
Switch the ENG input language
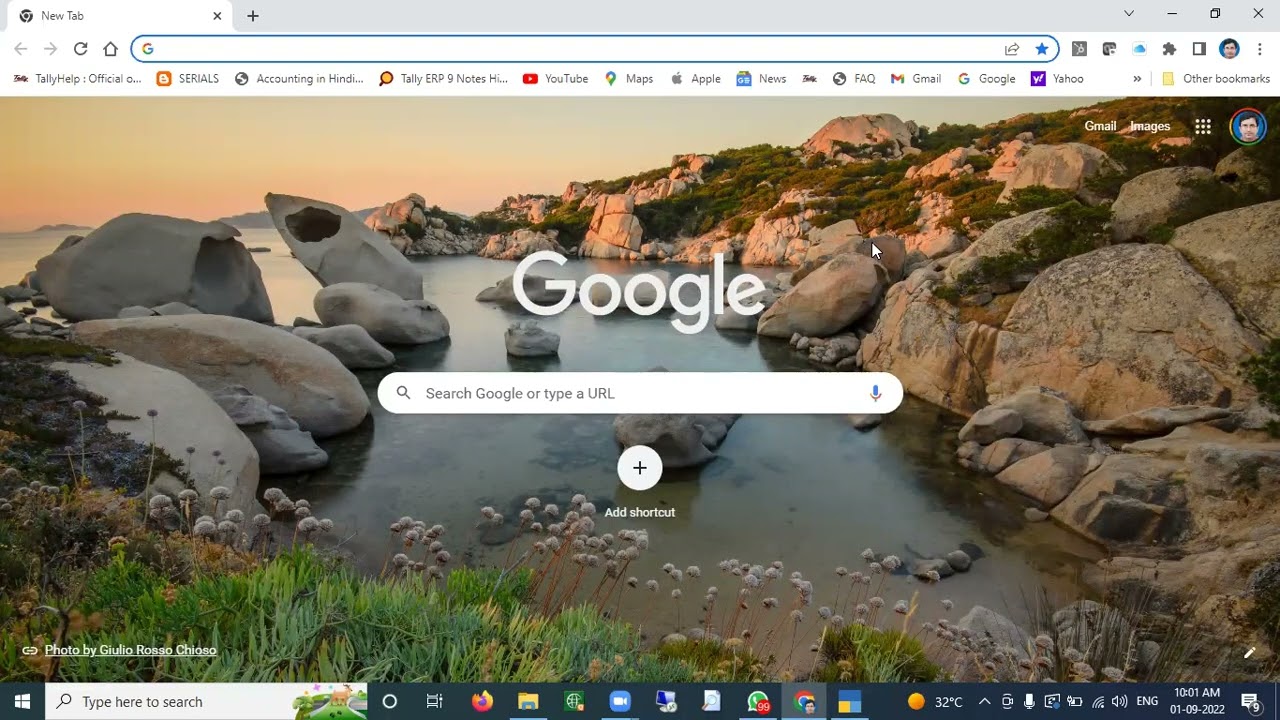click(1147, 701)
